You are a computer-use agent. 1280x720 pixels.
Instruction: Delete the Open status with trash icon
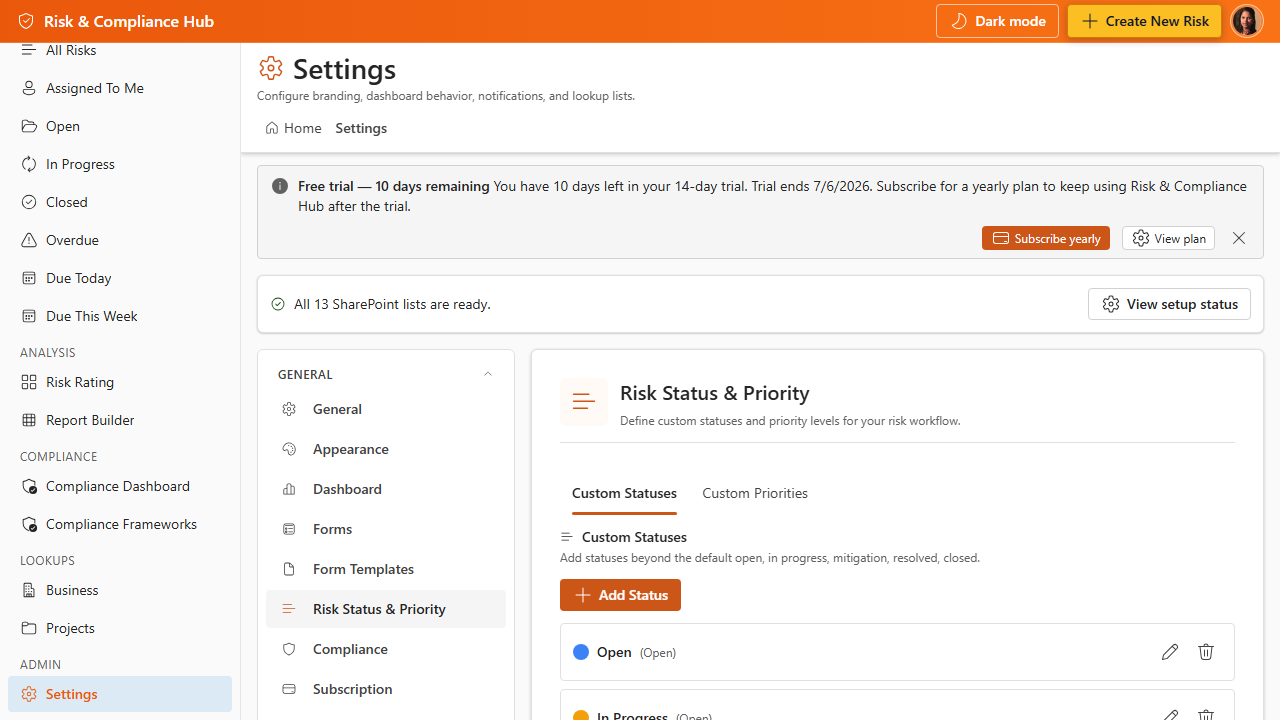1206,652
